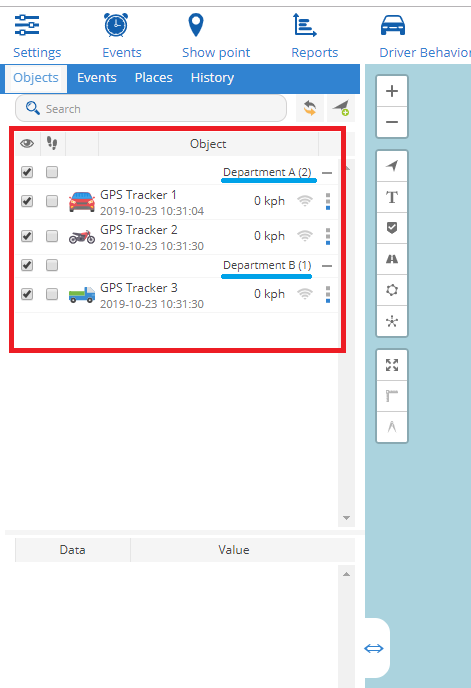The height and width of the screenshot is (688, 471).
Task: Zoom in on the map
Action: pyautogui.click(x=392, y=91)
